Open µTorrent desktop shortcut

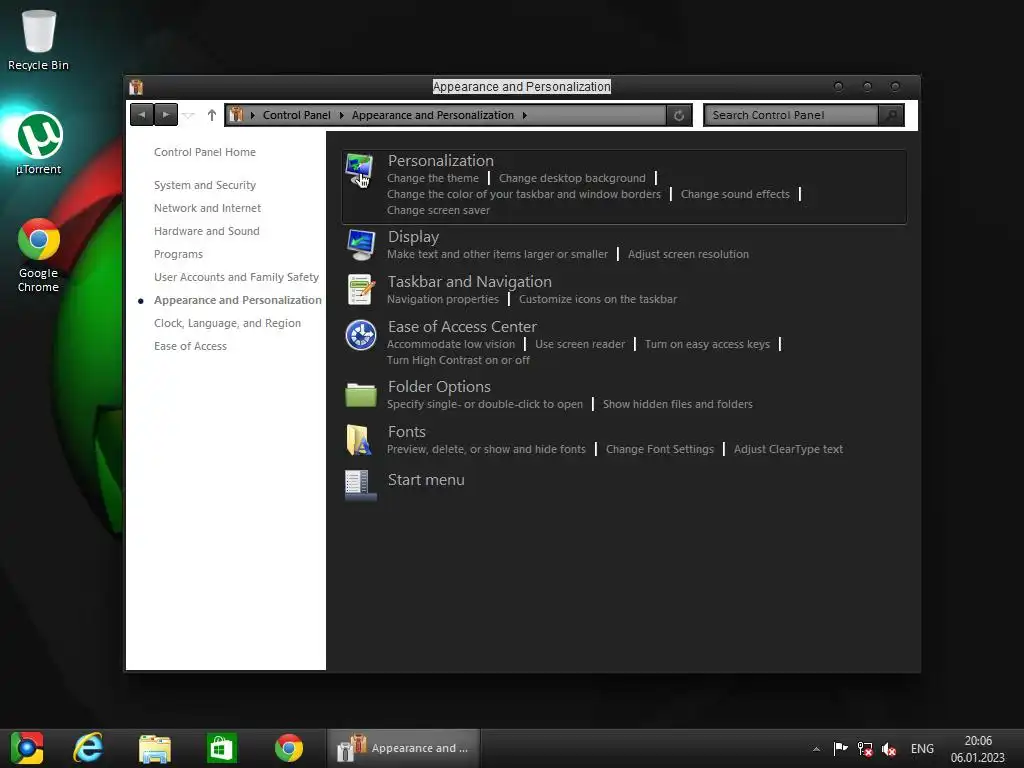coord(39,144)
